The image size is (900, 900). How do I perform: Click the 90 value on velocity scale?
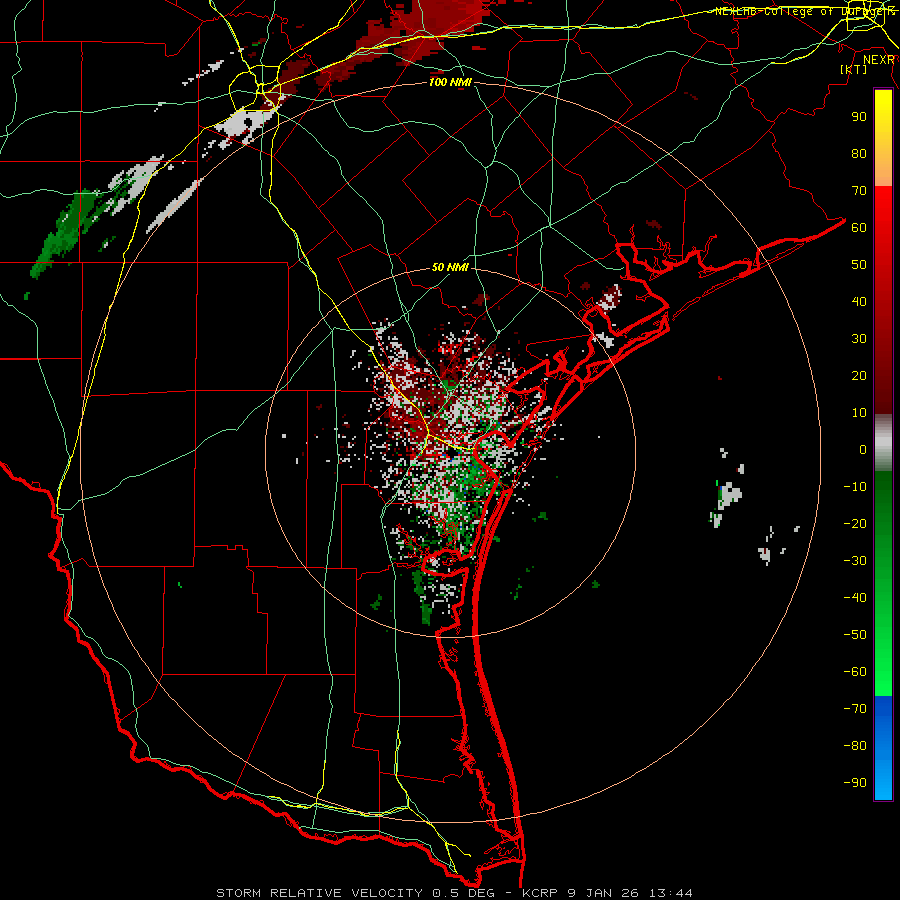(859, 117)
